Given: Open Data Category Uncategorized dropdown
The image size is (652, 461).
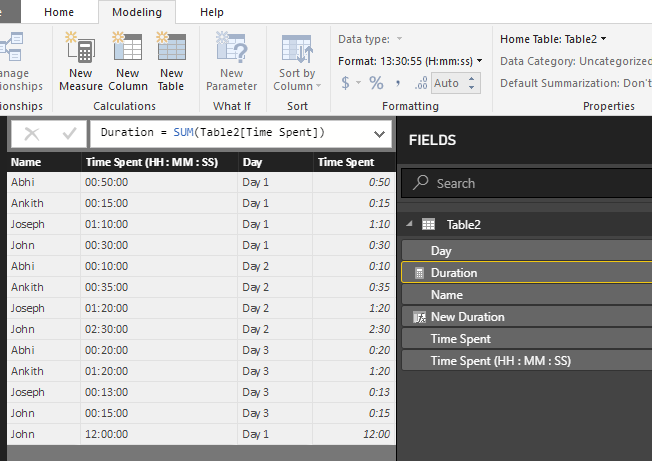Looking at the screenshot, I should coord(576,61).
